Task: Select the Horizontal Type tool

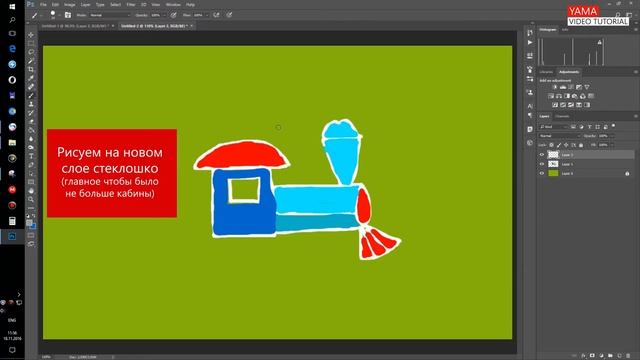Action: tap(31, 156)
